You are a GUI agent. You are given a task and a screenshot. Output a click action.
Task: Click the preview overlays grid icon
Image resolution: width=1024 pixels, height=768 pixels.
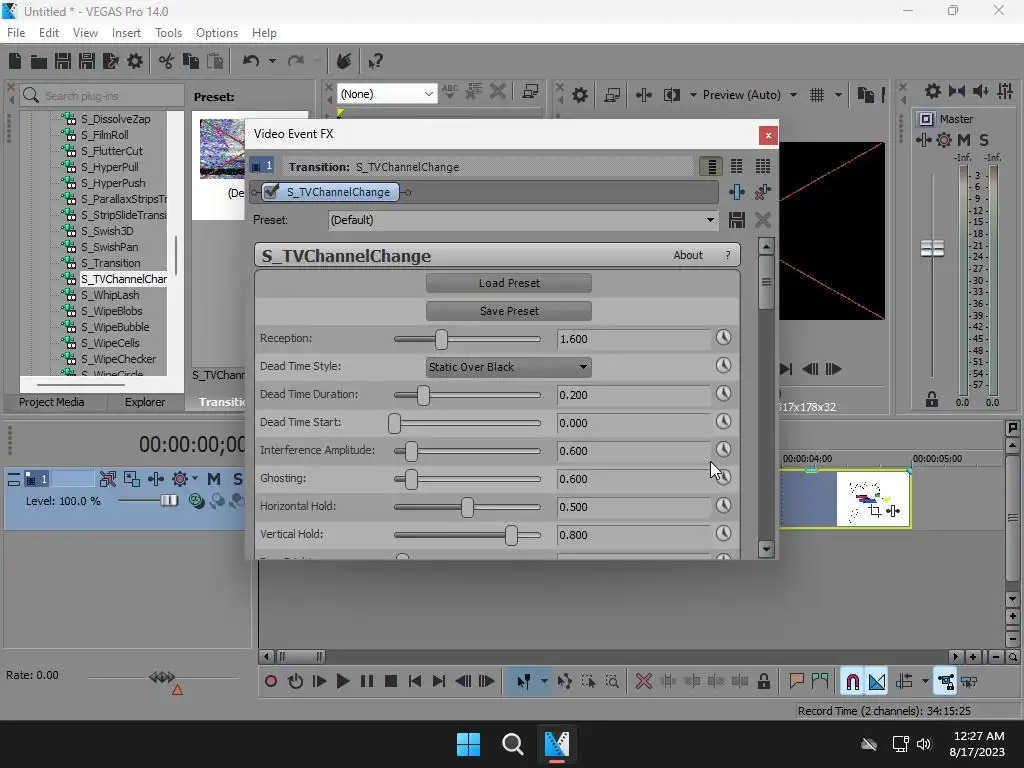coord(816,95)
